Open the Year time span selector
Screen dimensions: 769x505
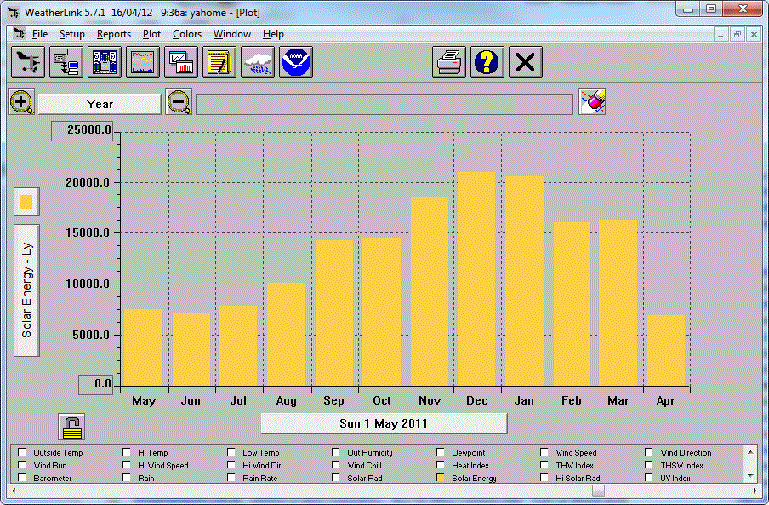coord(100,103)
